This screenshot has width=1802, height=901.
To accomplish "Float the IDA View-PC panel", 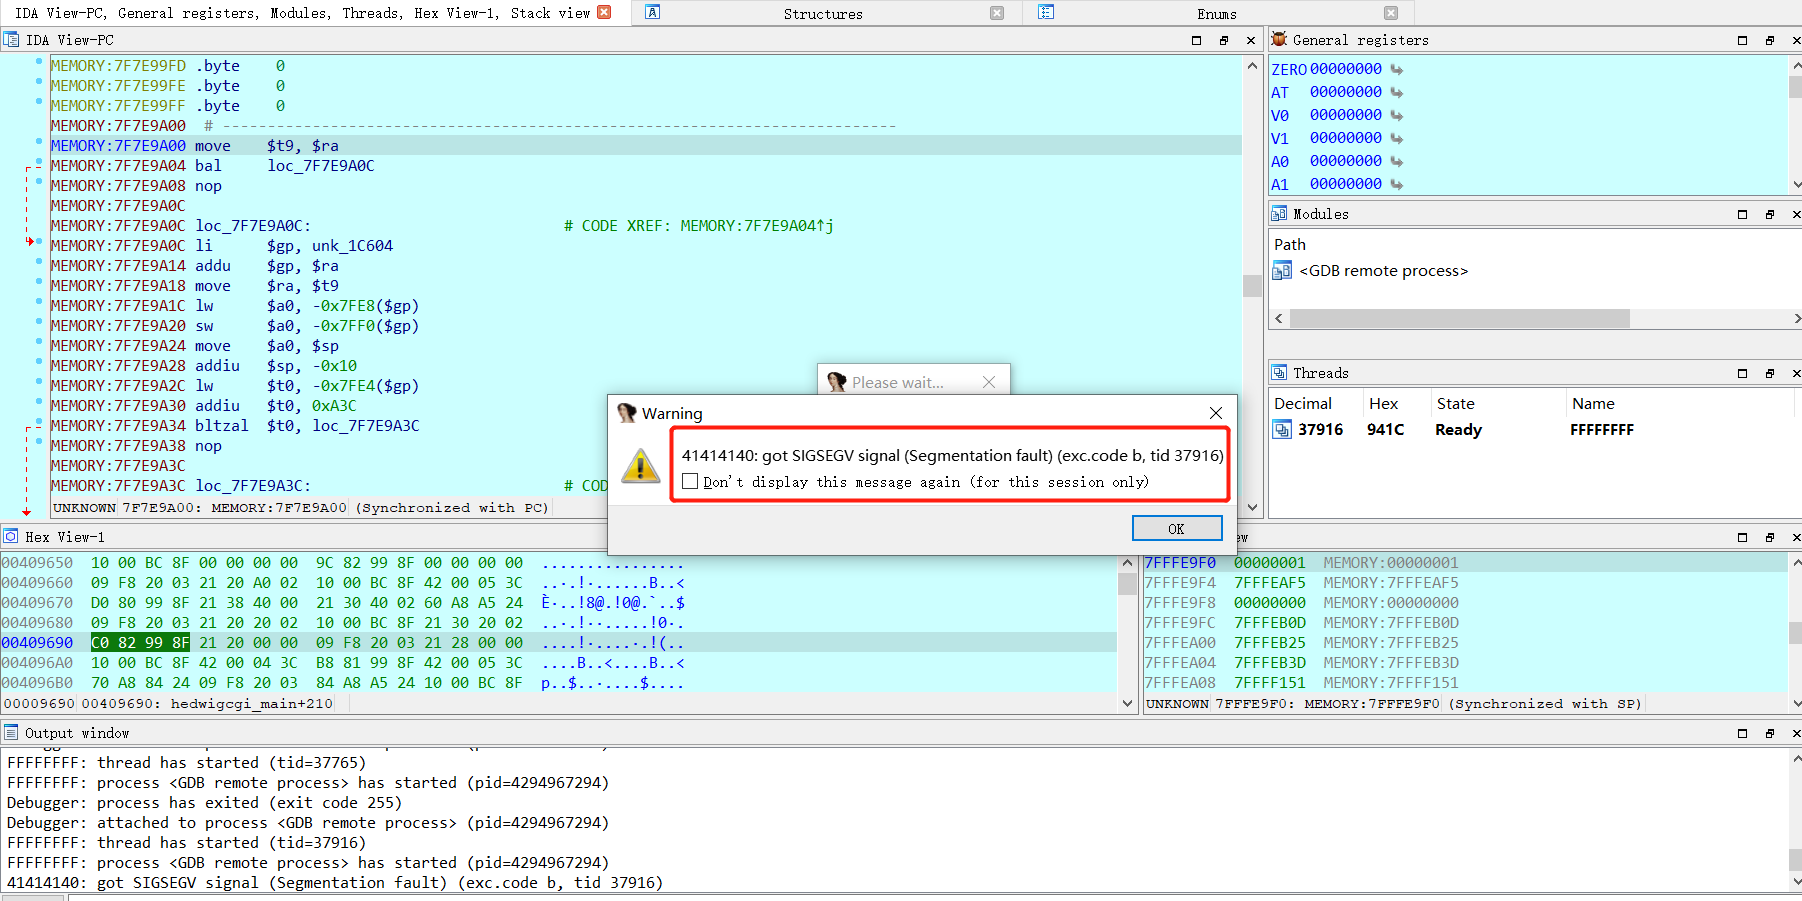I will coord(1224,41).
